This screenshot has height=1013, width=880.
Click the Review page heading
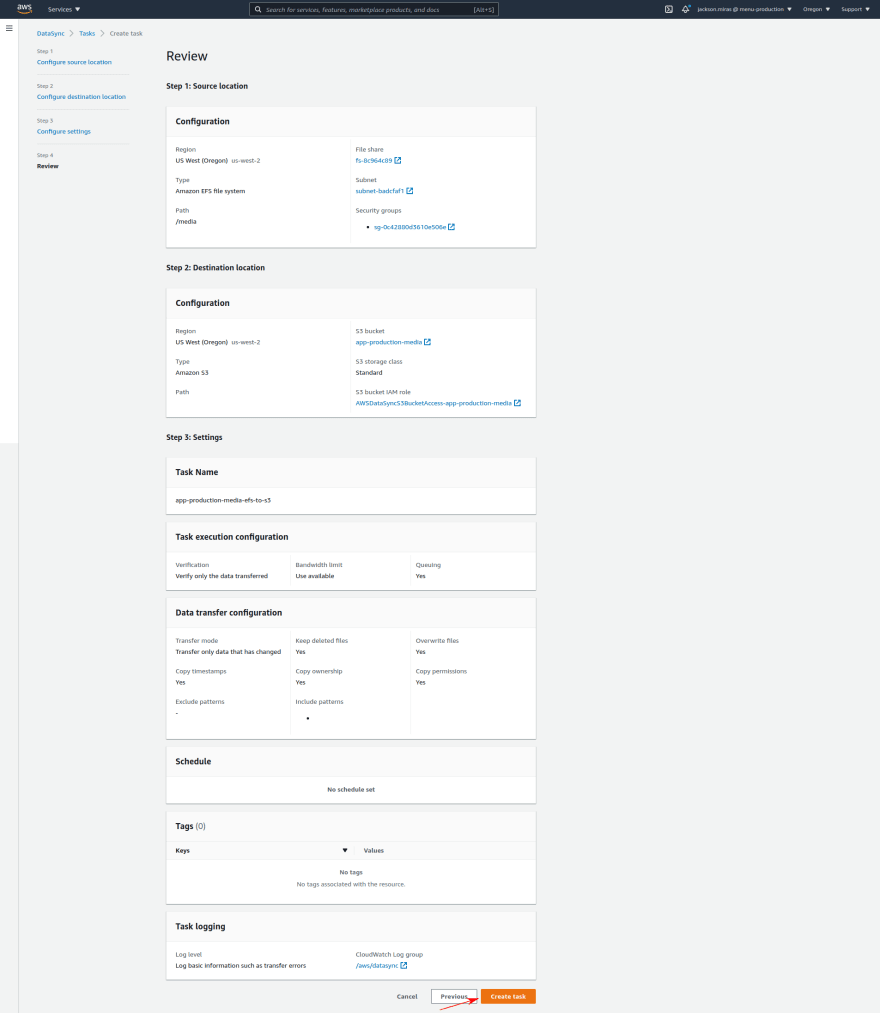(x=187, y=56)
